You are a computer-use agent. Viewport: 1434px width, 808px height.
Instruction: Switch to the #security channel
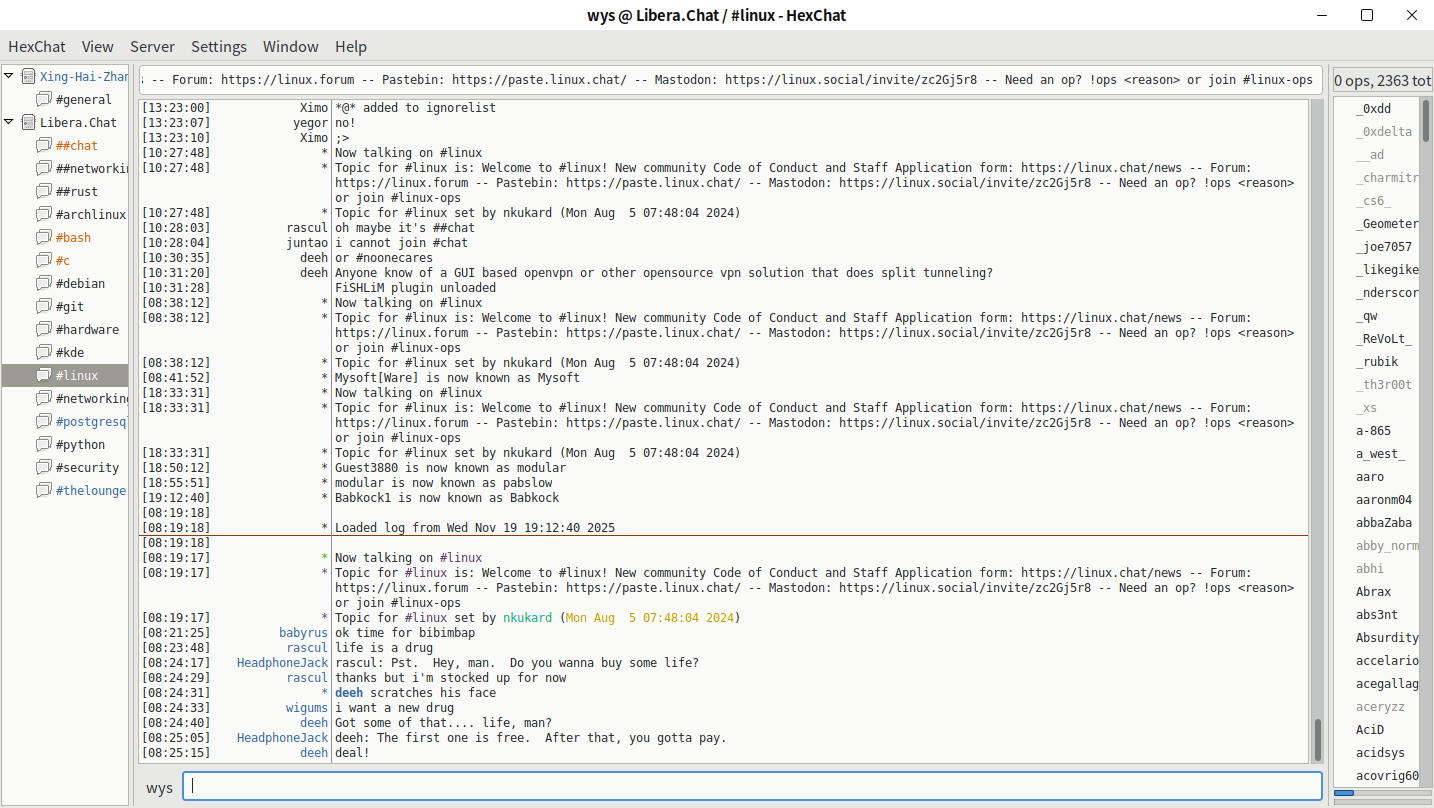(x=87, y=468)
